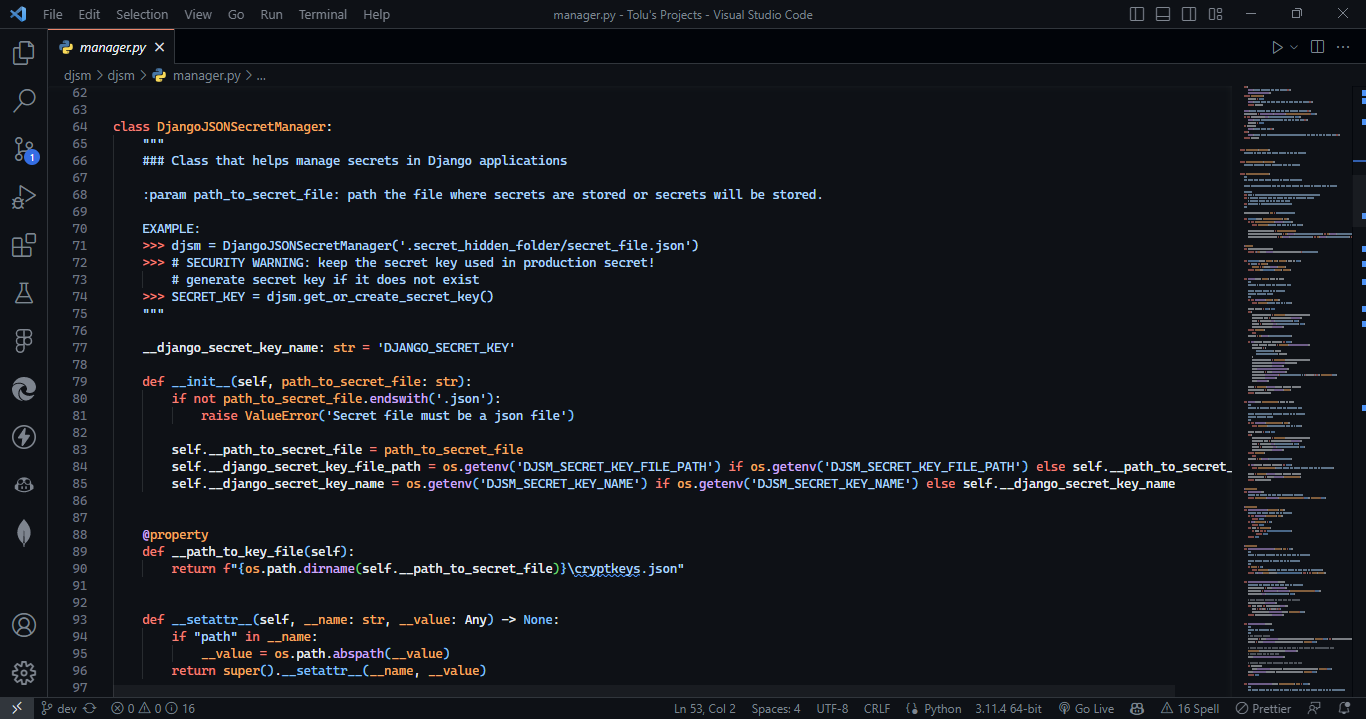
Task: Select the manager.py editor tab
Action: (112, 47)
